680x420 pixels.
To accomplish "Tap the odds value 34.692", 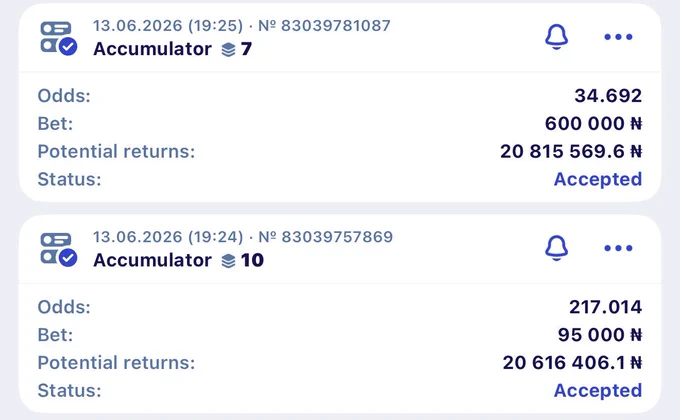I will (608, 96).
